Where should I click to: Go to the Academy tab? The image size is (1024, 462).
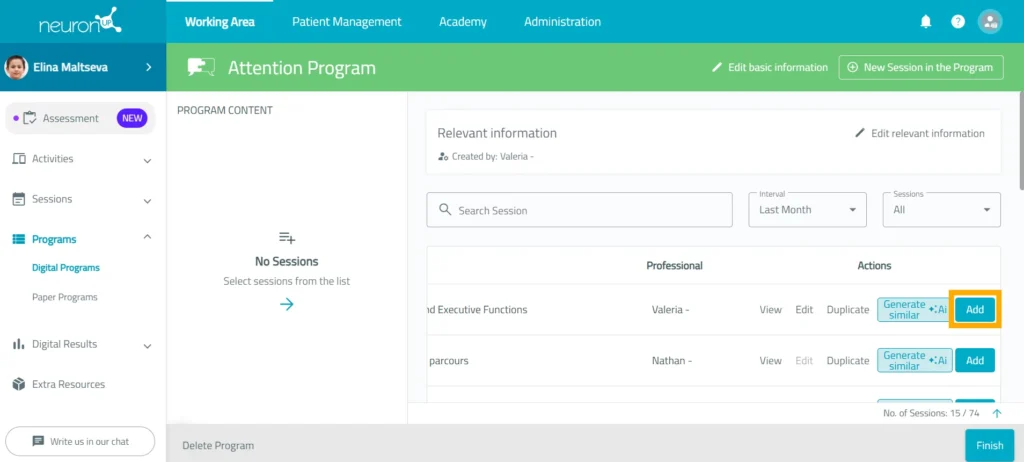pyautogui.click(x=462, y=22)
